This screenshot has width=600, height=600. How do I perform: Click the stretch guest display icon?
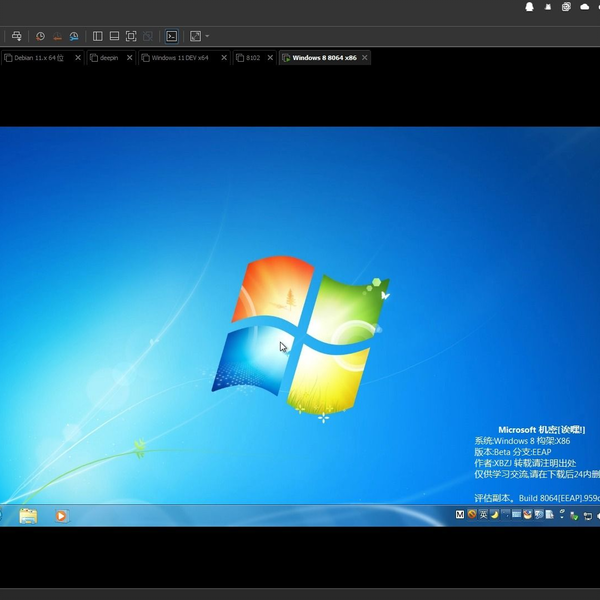coord(195,36)
